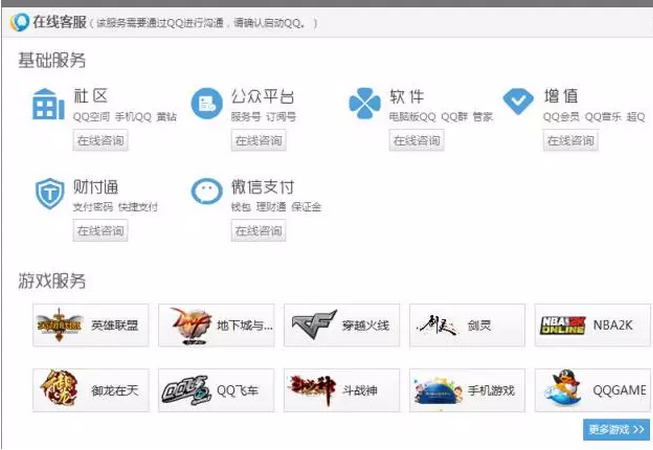Select the 财付通 heading
Viewport: 653px width, 450px height.
coord(96,187)
